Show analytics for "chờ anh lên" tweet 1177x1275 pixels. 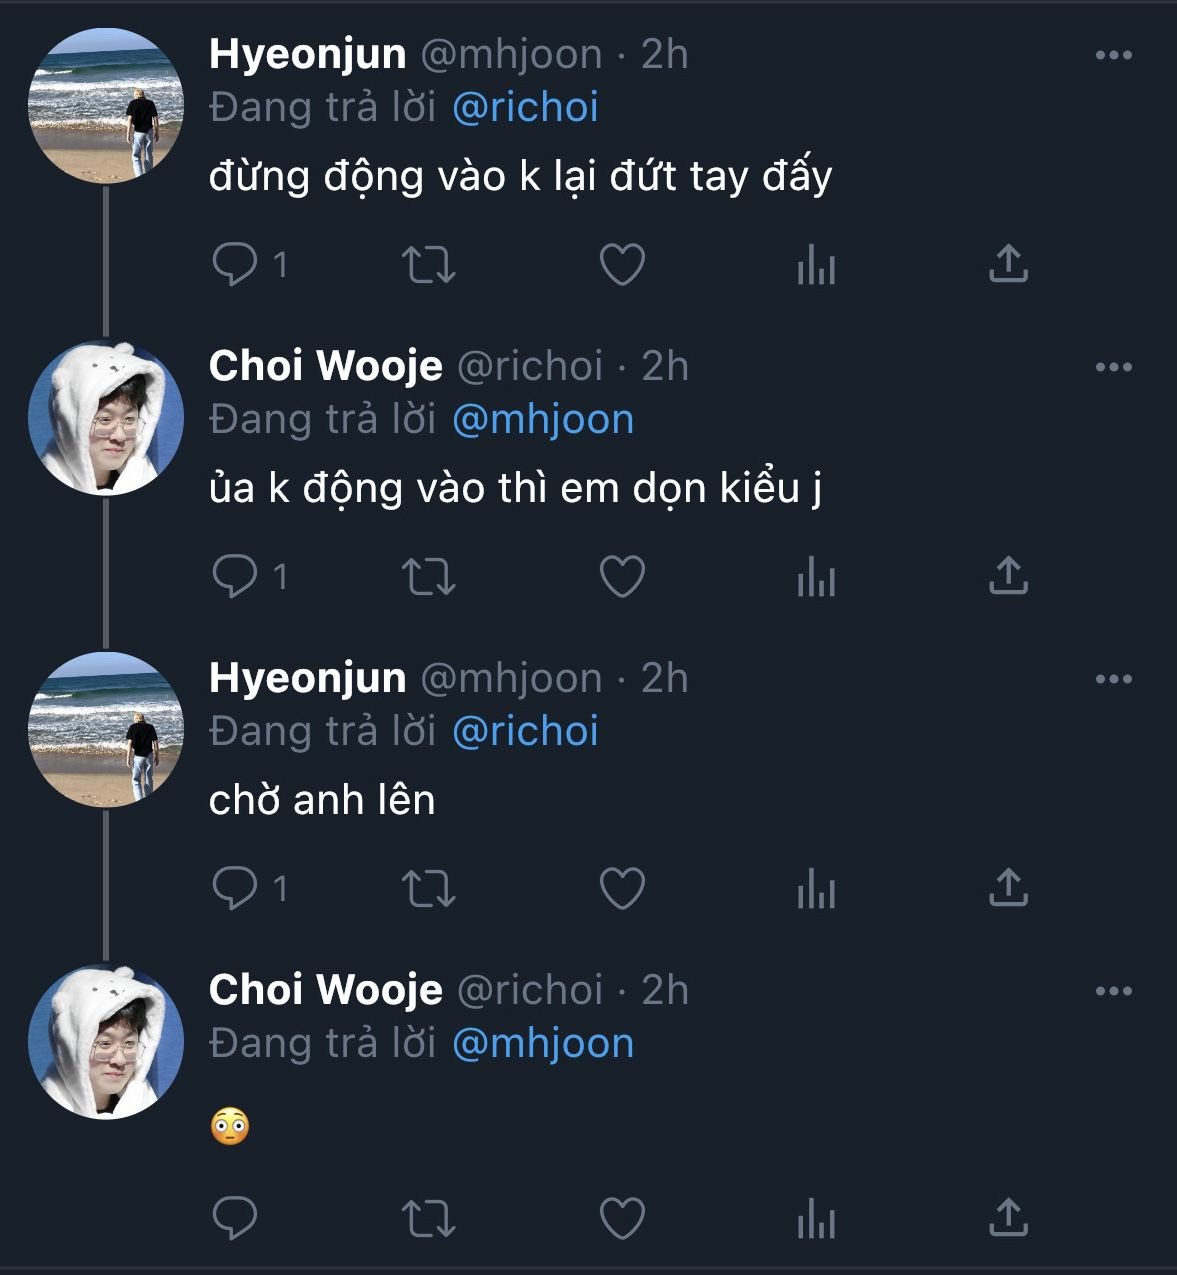[x=816, y=890]
